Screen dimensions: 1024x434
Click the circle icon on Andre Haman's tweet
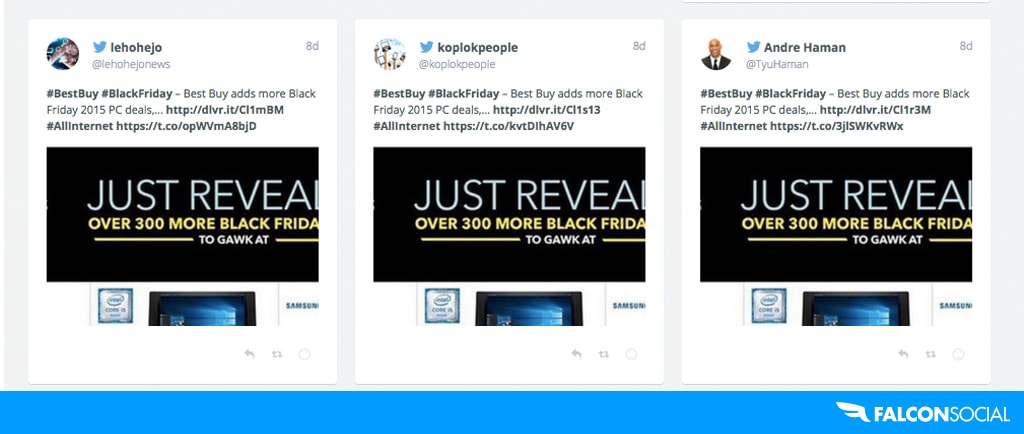[959, 354]
